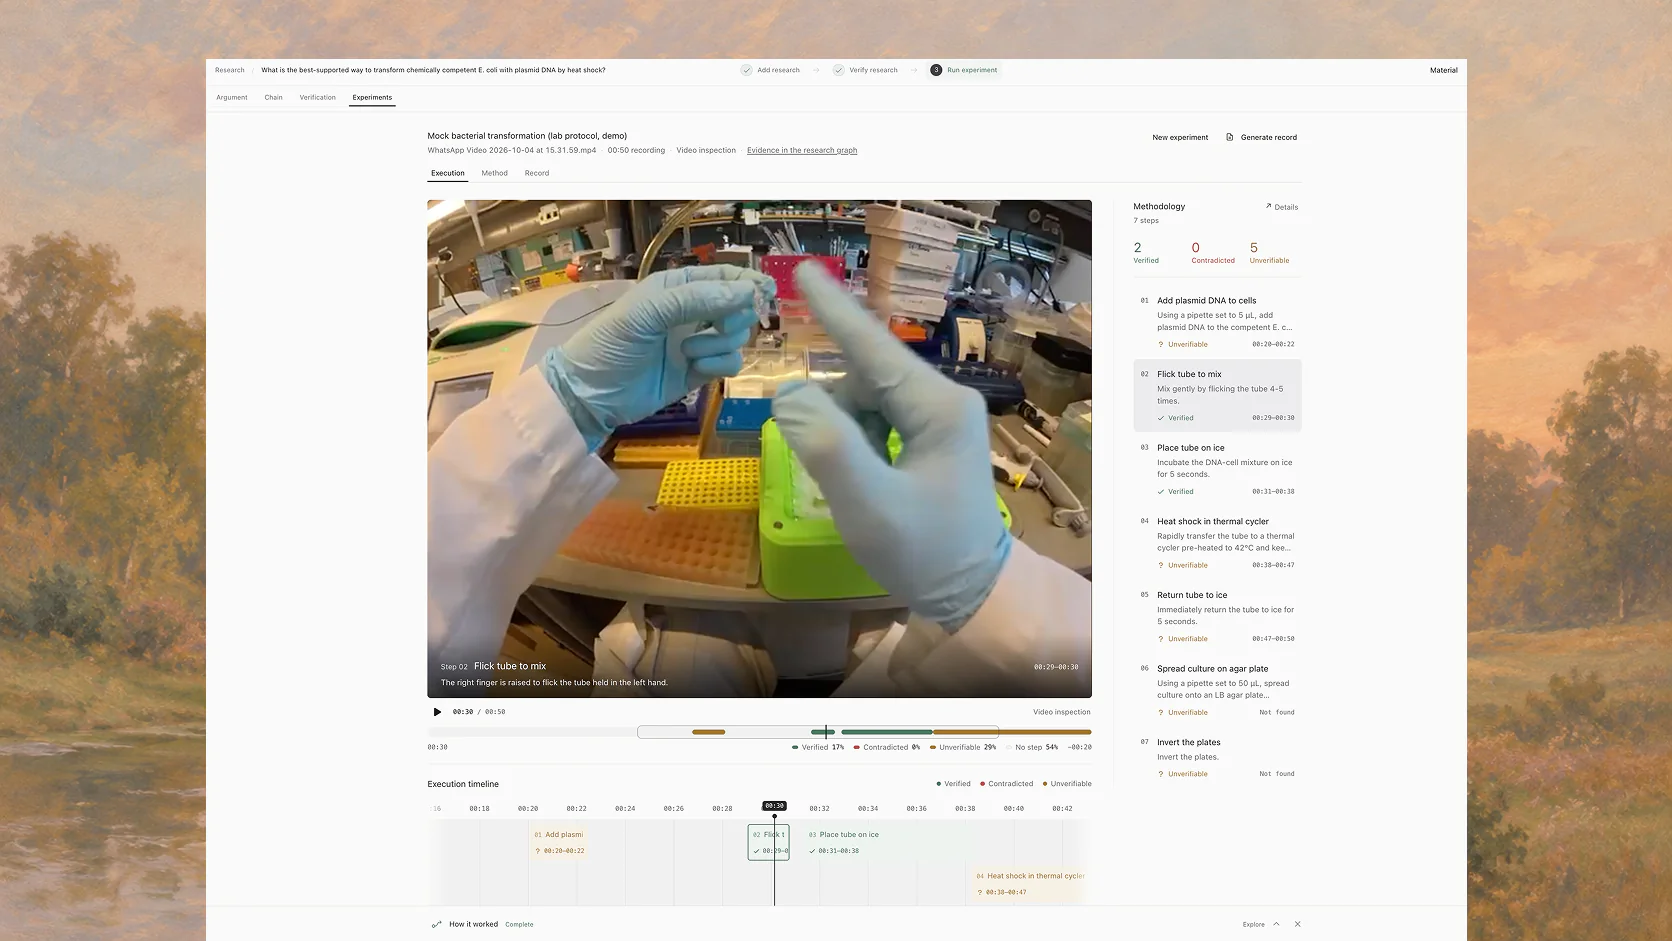Image resolution: width=1672 pixels, height=941 pixels.
Task: Open the Record sub-tab
Action: tap(537, 173)
